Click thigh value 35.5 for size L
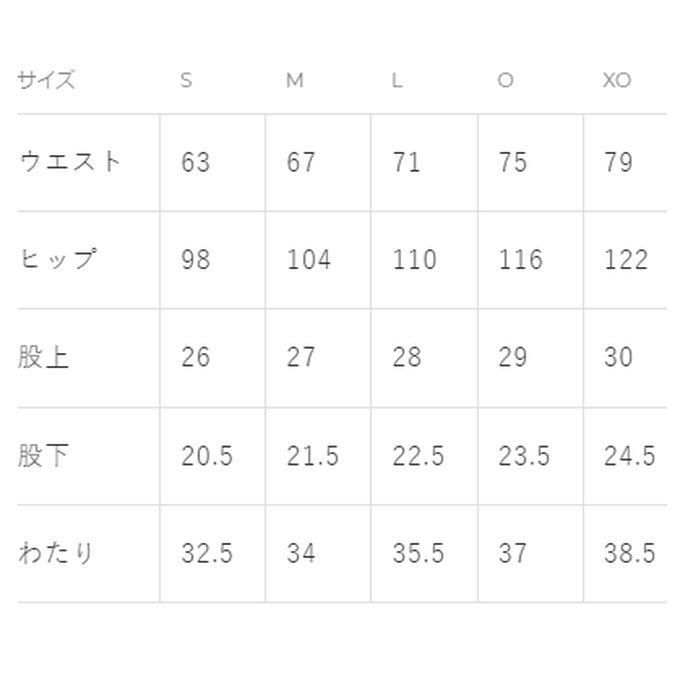The image size is (680, 680). pyautogui.click(x=418, y=553)
